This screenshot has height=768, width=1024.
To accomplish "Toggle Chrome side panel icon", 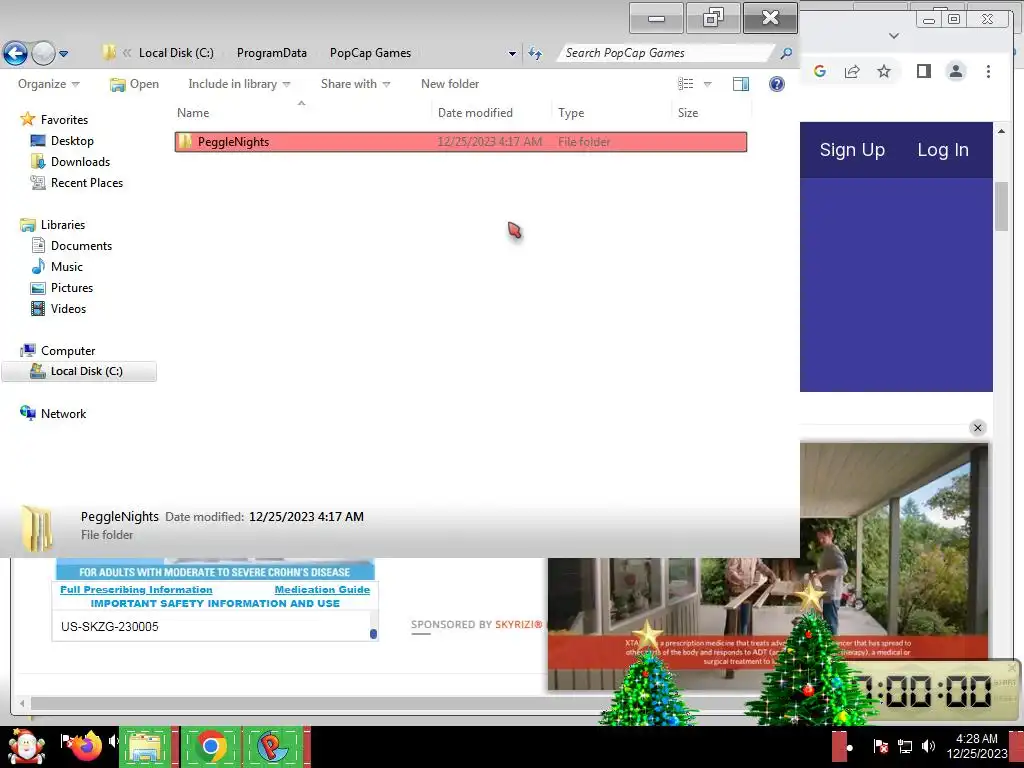I will [923, 71].
